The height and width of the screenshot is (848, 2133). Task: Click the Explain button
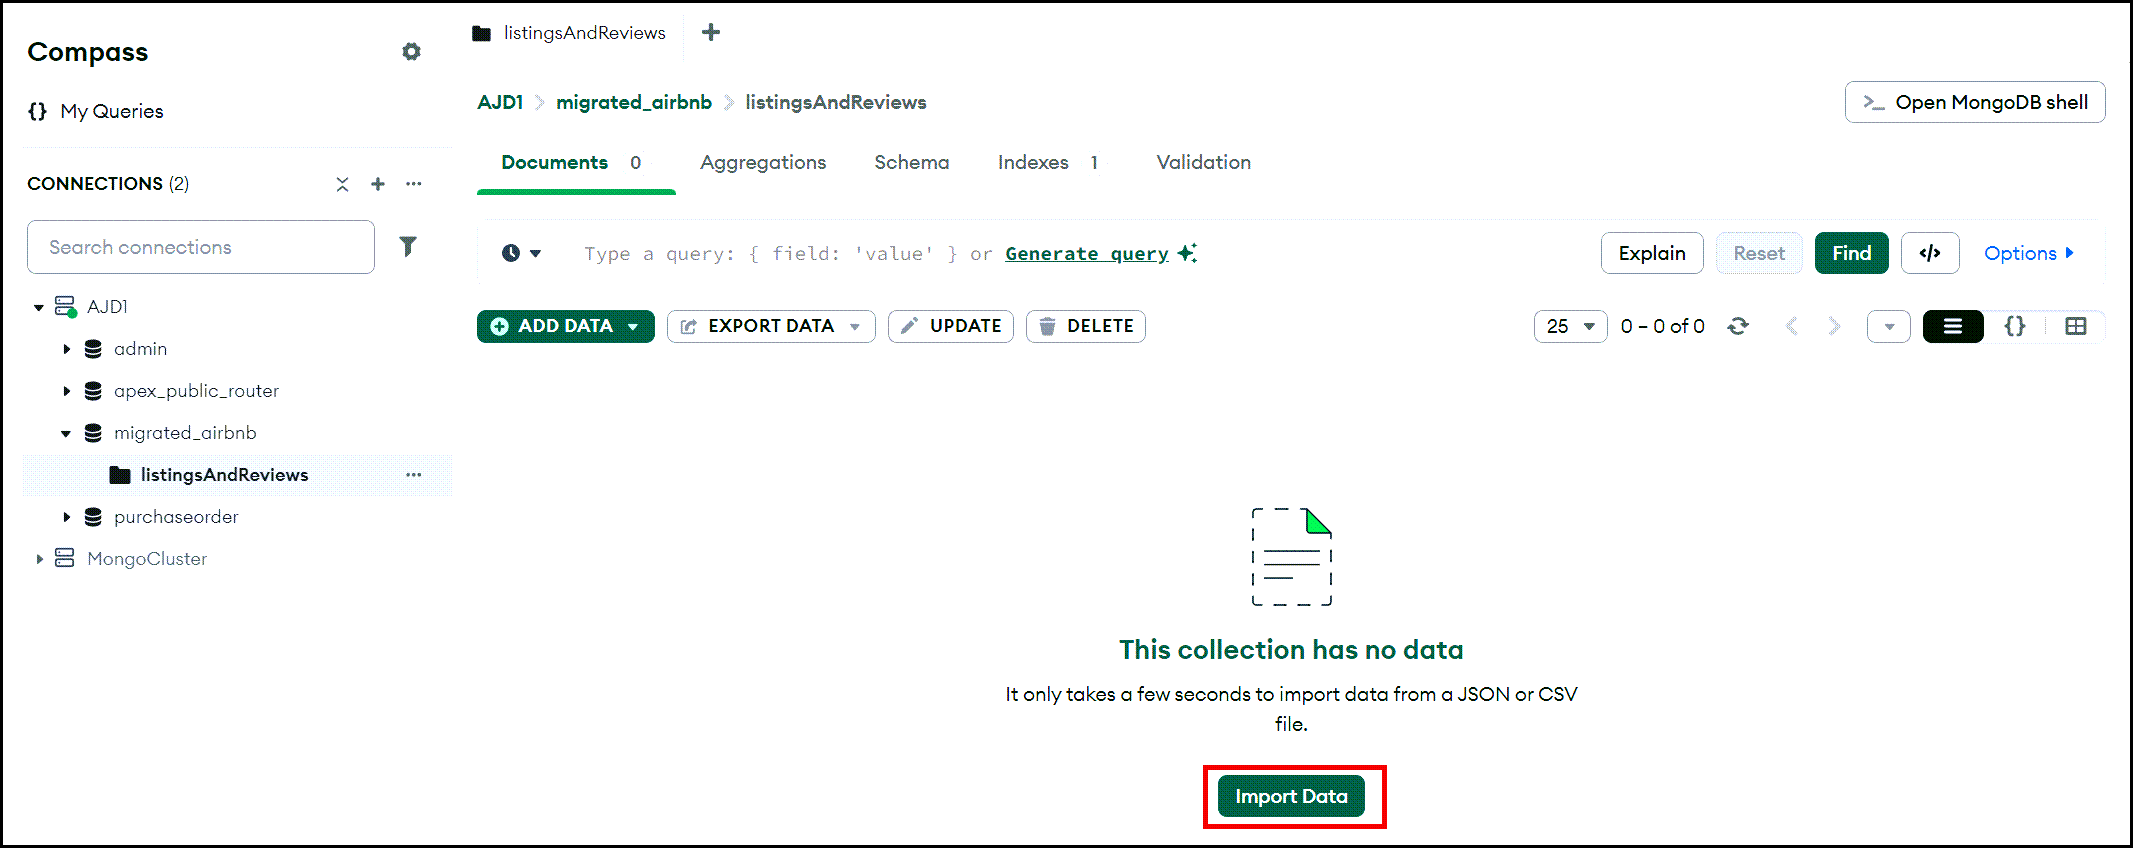pos(1652,253)
